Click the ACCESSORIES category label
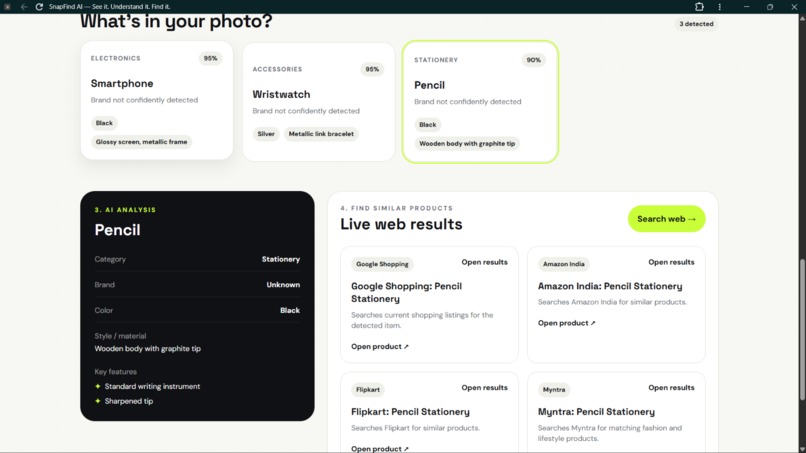This screenshot has width=806, height=453. [x=277, y=69]
